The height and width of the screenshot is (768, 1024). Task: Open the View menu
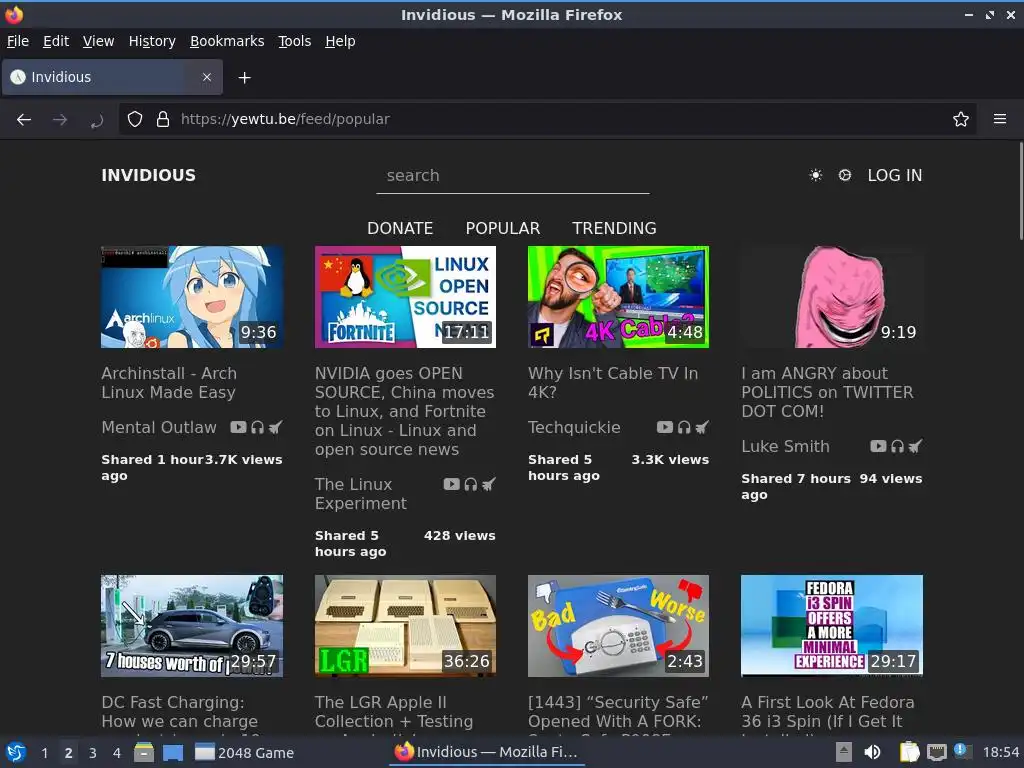point(99,41)
